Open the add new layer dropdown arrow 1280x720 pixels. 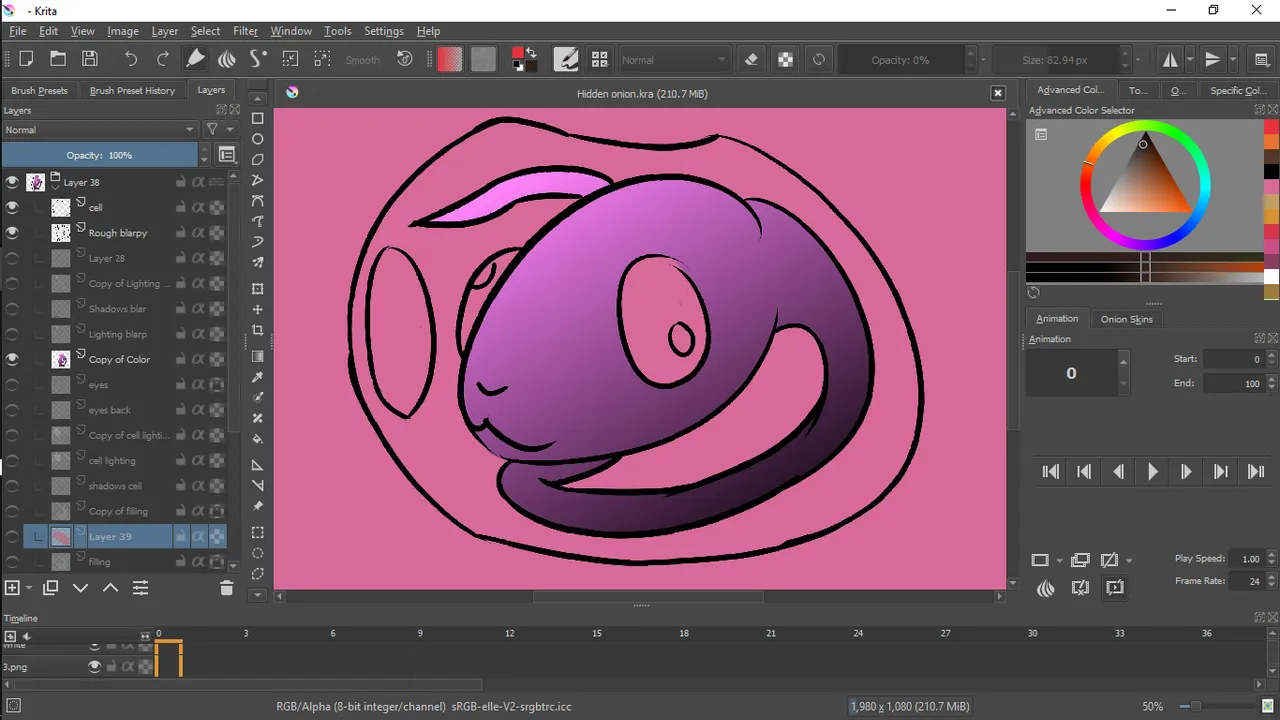[x=29, y=588]
